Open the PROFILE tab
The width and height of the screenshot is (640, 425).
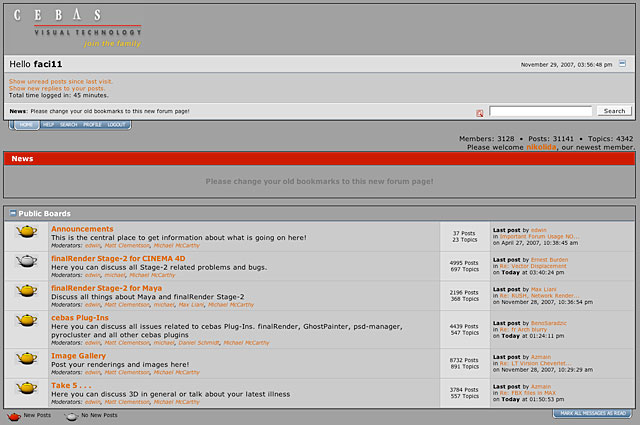92,125
